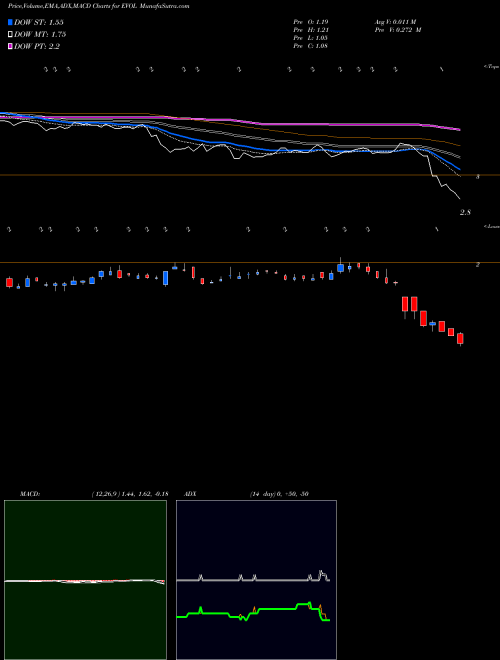Open the green MACD indicator chart
500x660 pixels.
(x=85, y=580)
